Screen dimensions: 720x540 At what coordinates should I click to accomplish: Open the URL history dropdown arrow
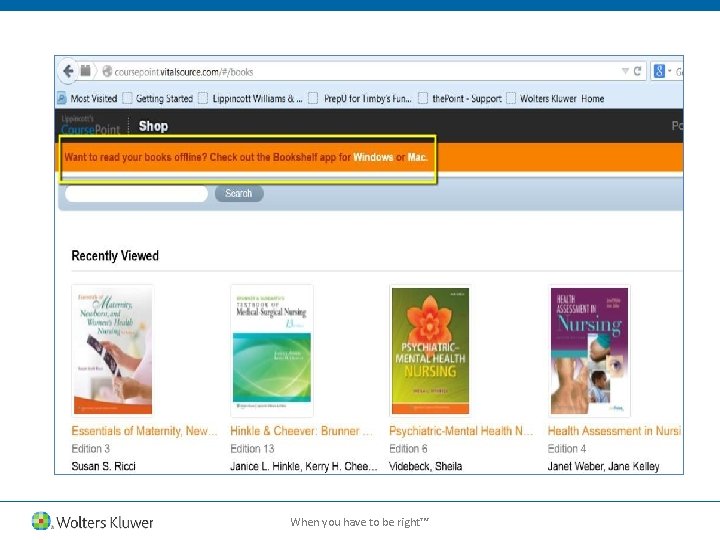625,71
